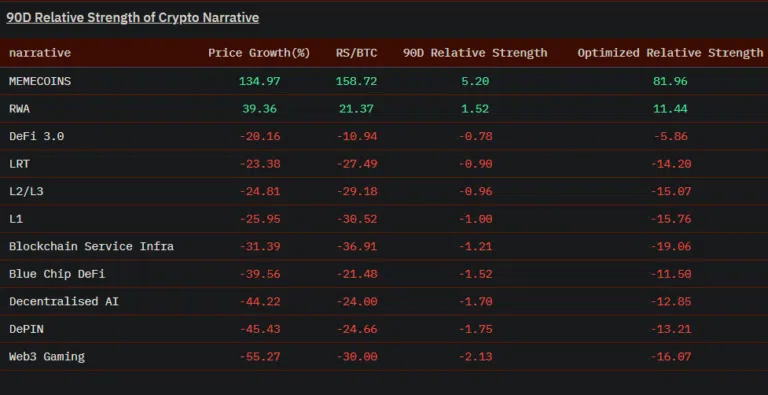Click Web3 Gaming optimized value -16.07
Image resolution: width=768 pixels, height=395 pixels.
pyautogui.click(x=671, y=357)
